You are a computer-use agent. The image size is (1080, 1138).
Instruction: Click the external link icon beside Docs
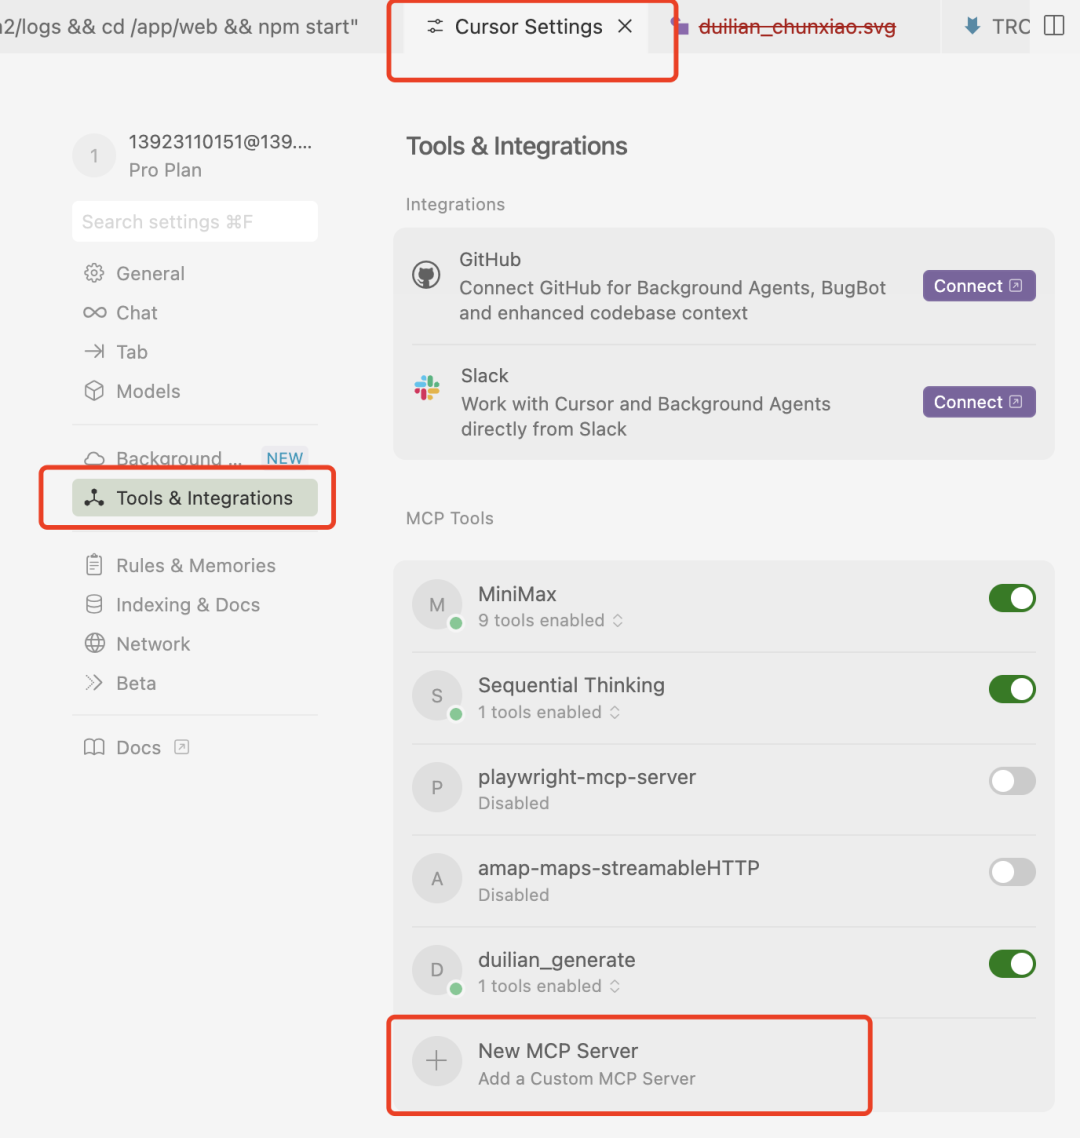(x=181, y=747)
